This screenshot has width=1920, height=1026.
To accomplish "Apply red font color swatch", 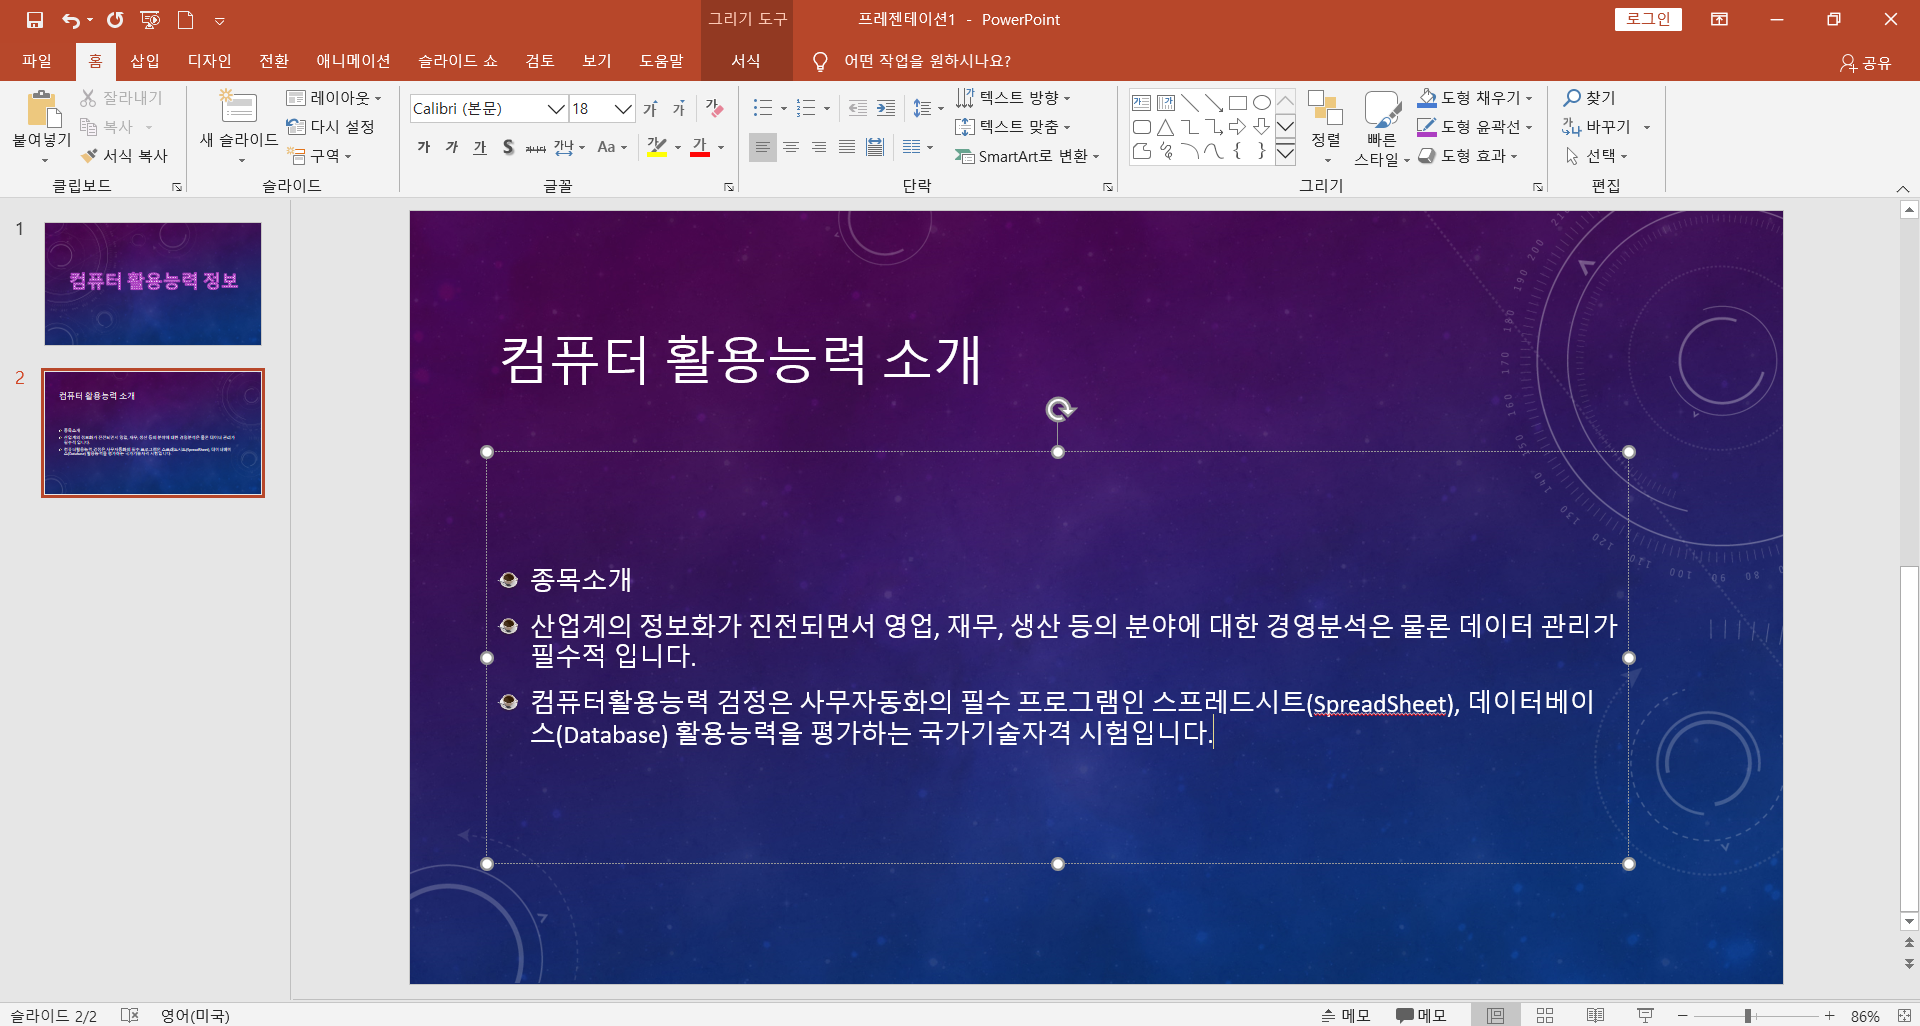I will click(700, 147).
